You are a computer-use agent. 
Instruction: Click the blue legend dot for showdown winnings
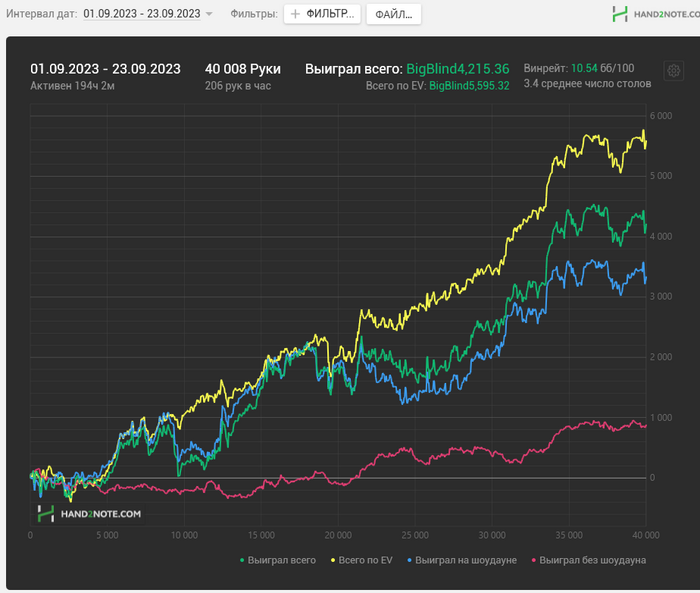tap(409, 560)
